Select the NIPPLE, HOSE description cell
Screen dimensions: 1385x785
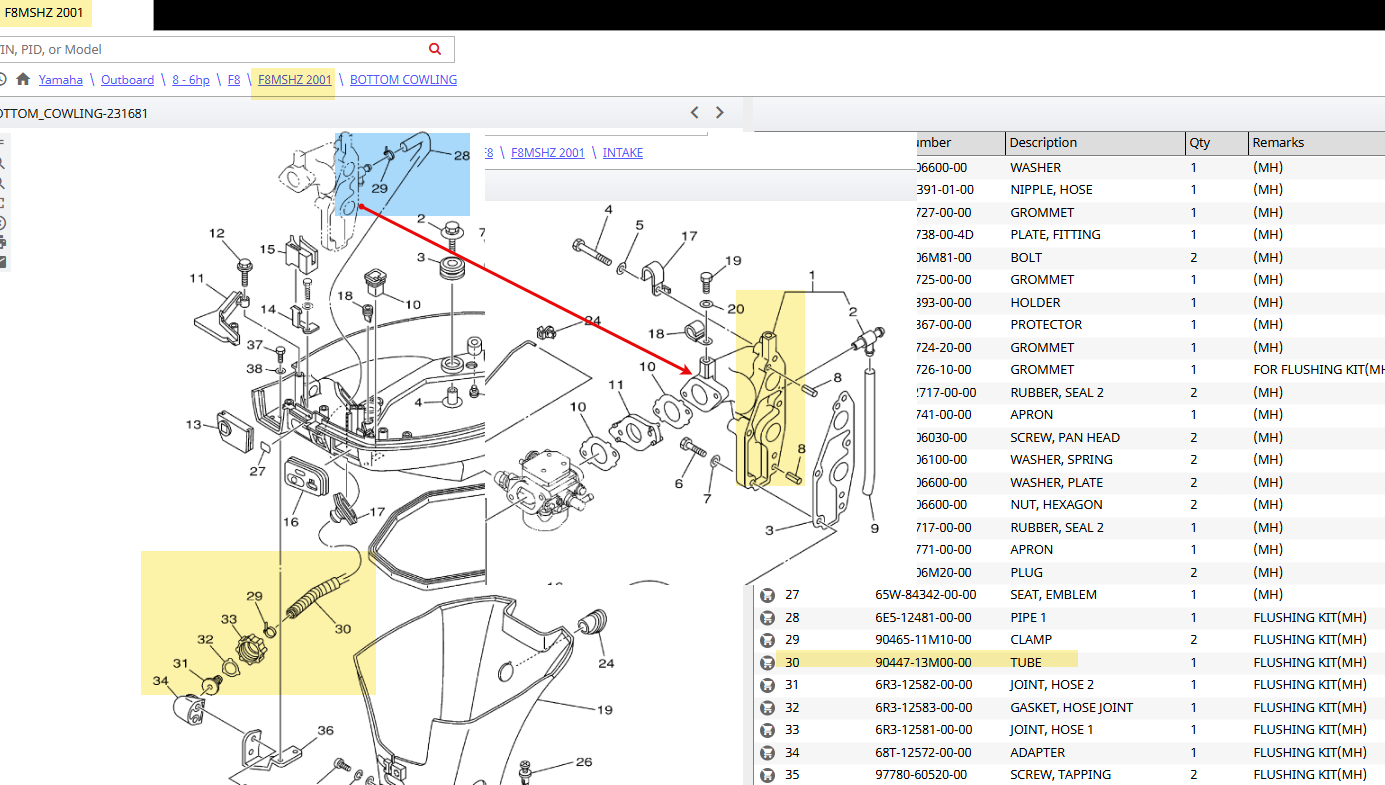(1051, 189)
